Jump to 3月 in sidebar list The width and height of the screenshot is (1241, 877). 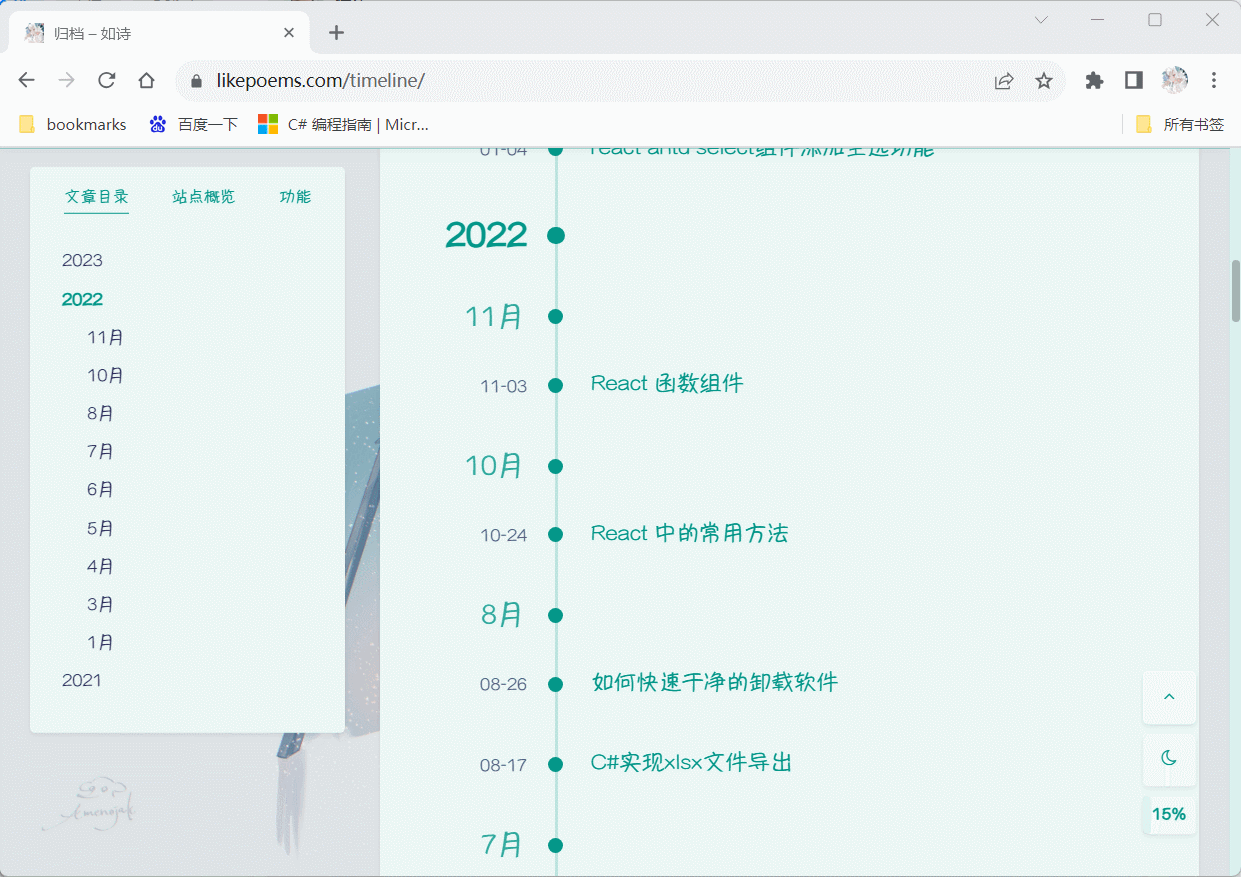(100, 605)
